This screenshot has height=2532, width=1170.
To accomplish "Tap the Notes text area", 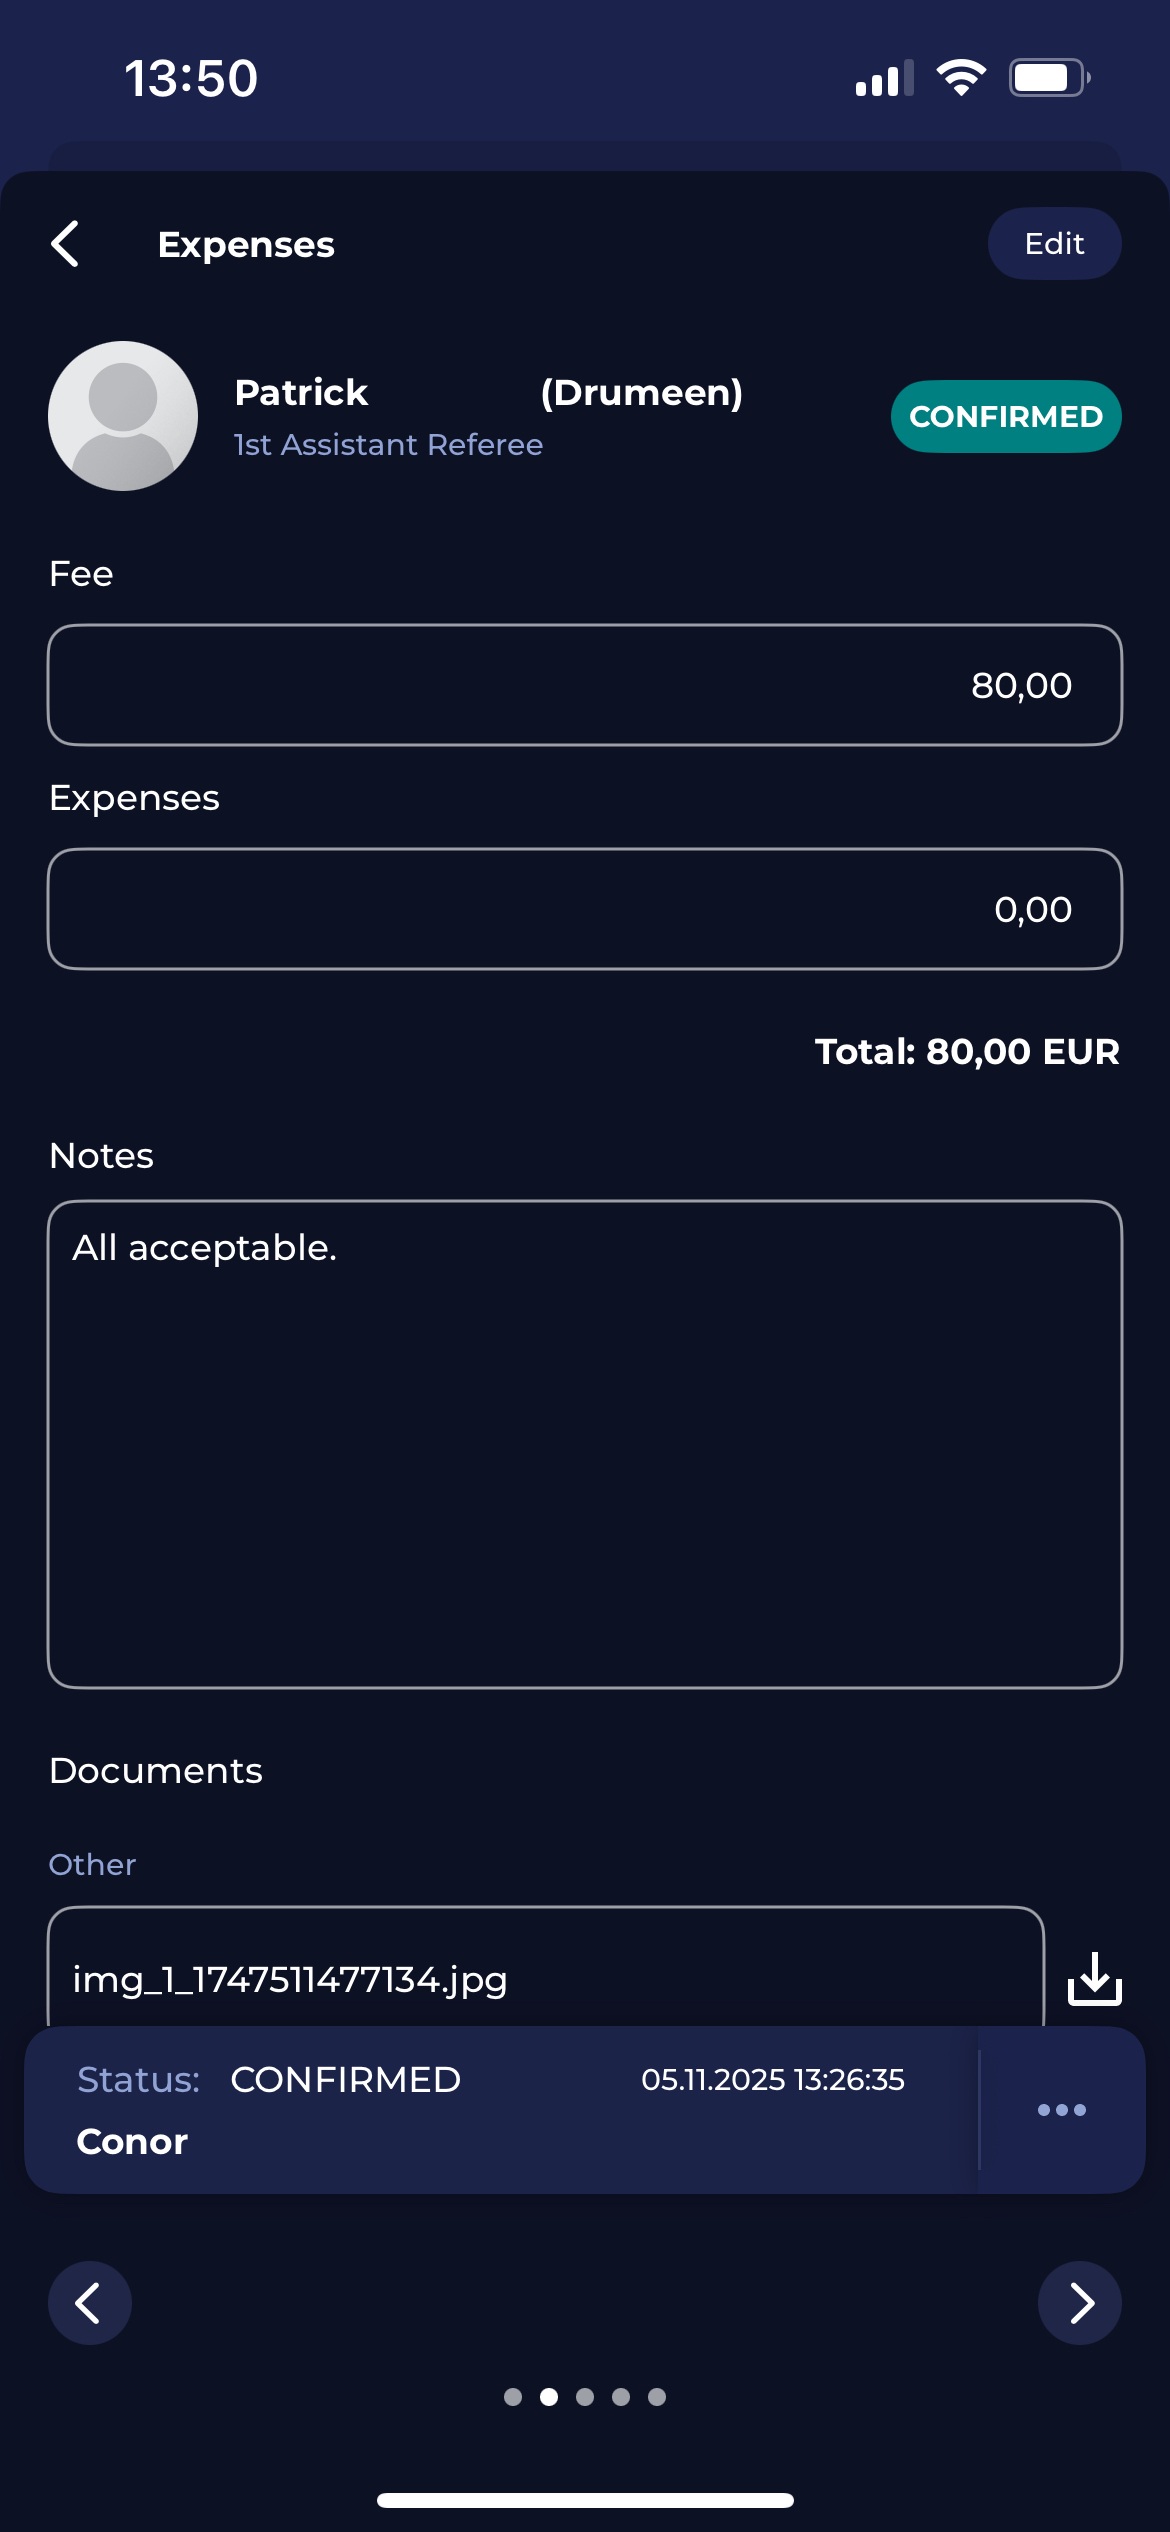I will click(585, 1444).
